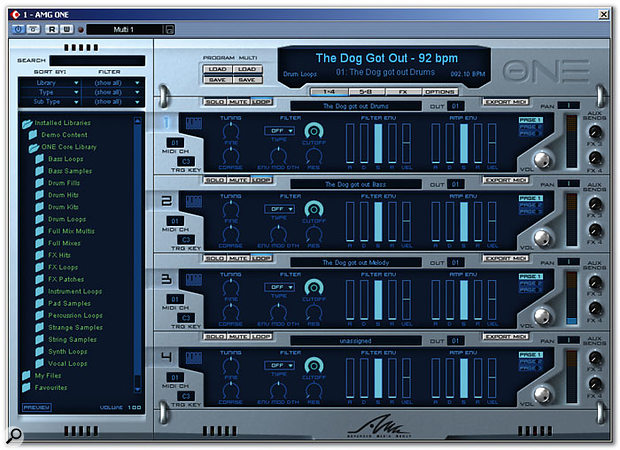The image size is (620, 450).
Task: Click the keyboard icon in slot 4
Action: click(x=193, y=359)
